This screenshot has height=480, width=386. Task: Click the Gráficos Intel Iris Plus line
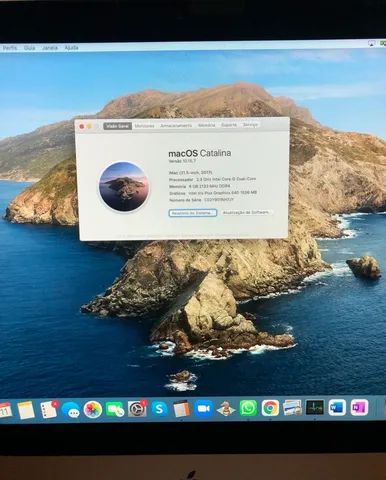pyautogui.click(x=213, y=193)
